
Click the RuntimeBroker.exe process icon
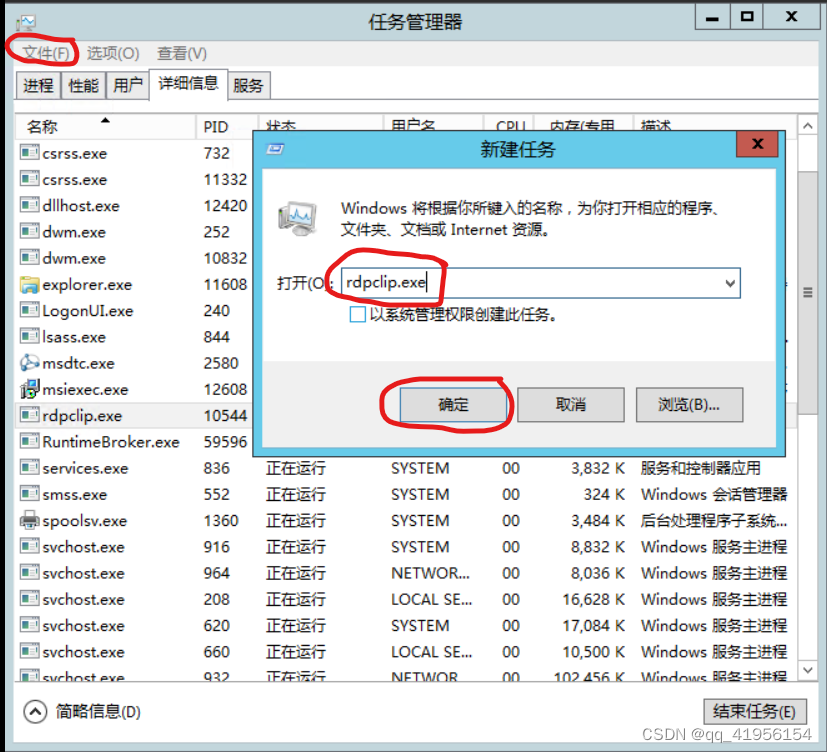[x=30, y=441]
